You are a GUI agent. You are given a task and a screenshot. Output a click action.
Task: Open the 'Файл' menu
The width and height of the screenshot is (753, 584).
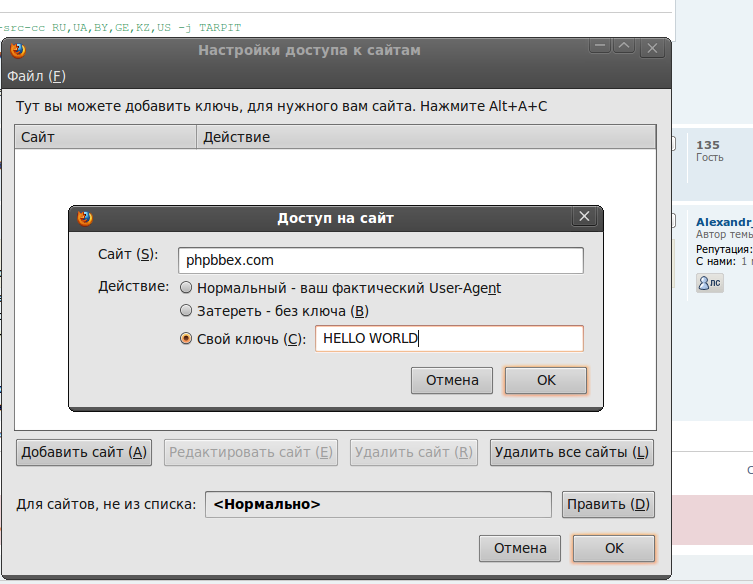point(36,76)
